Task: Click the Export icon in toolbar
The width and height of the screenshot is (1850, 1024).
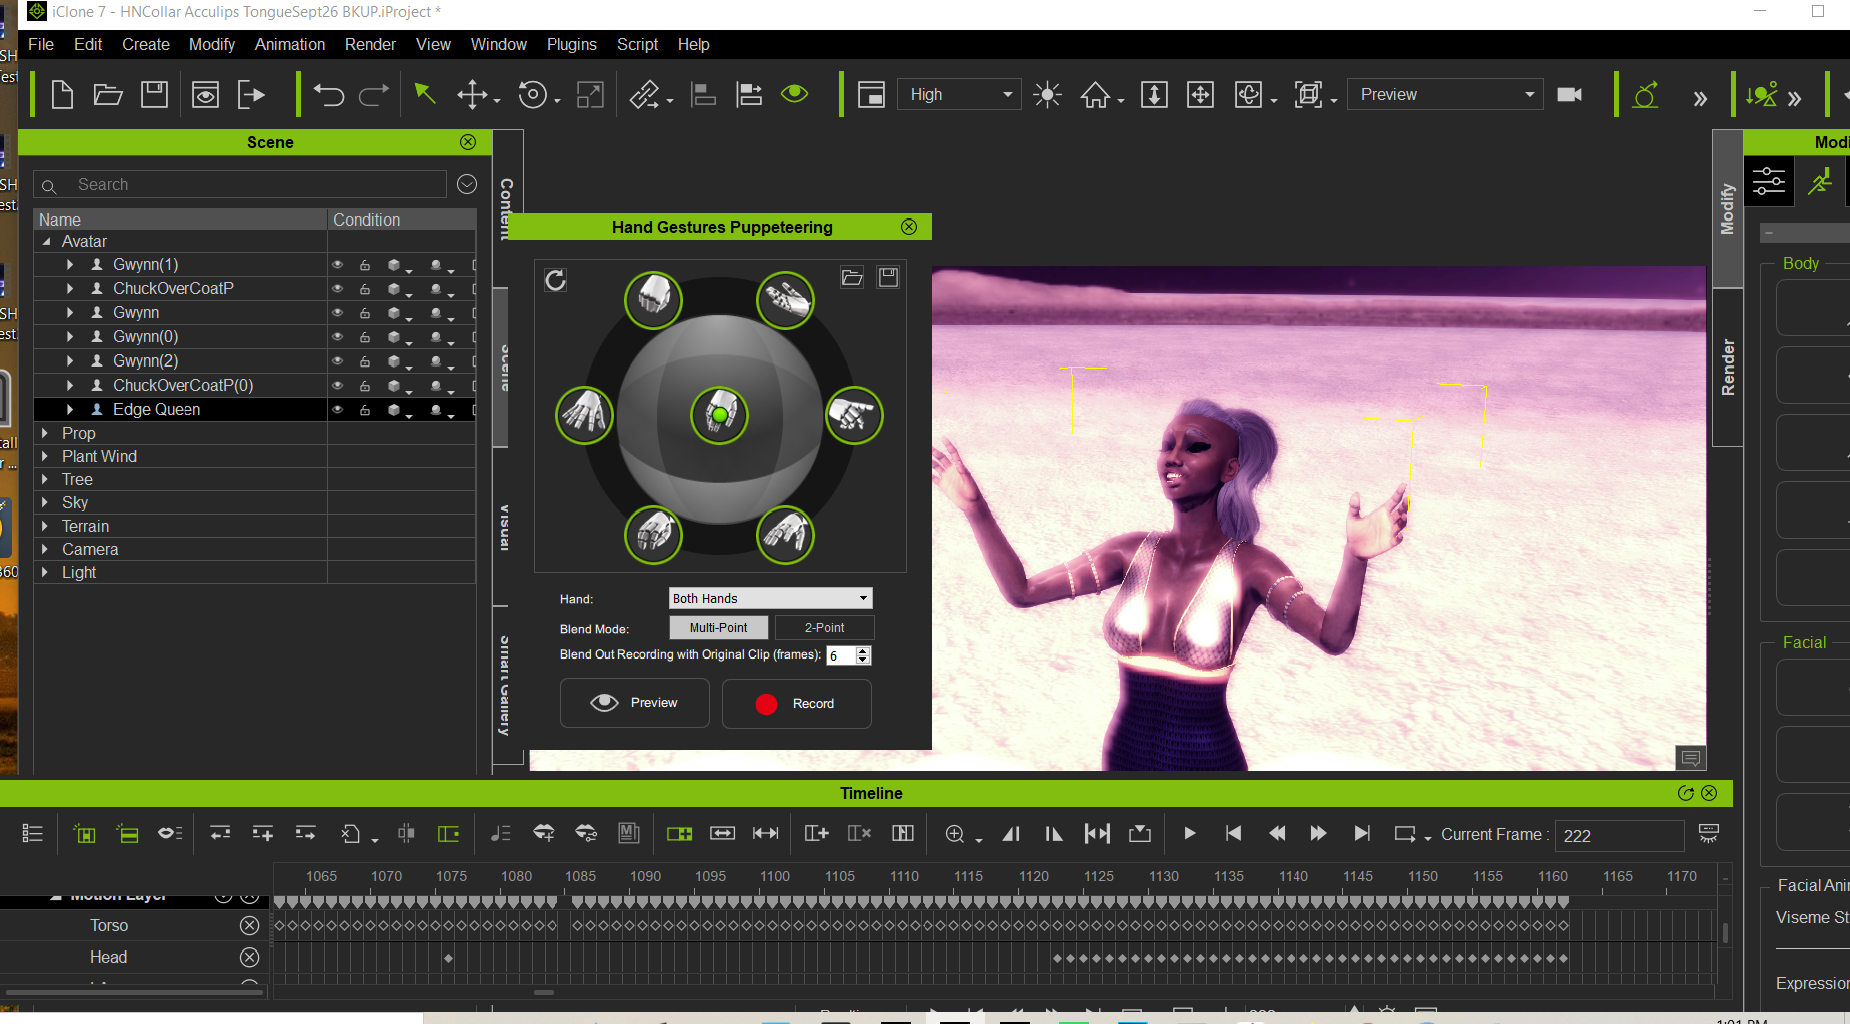Action: point(251,95)
